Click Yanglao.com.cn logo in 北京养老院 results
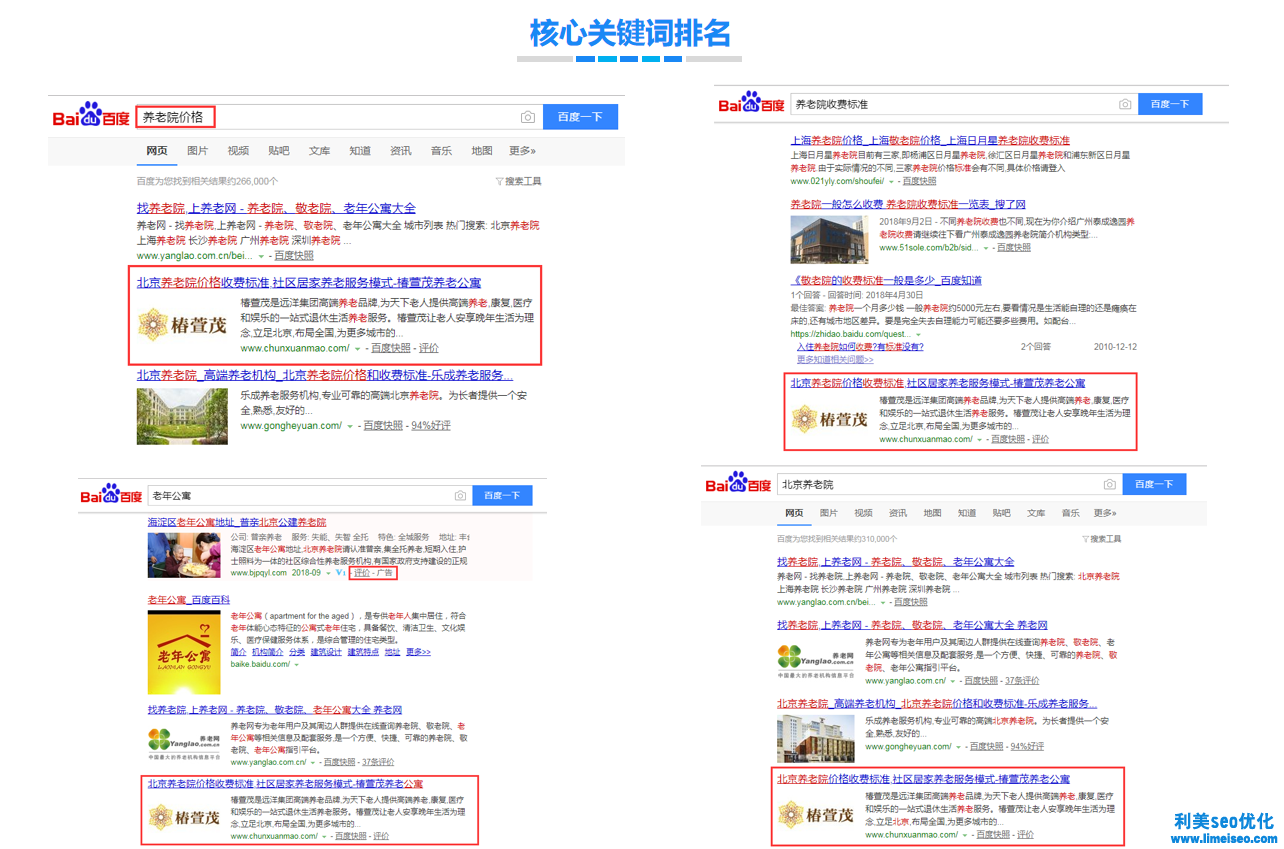Image resolution: width=1284 pixels, height=849 pixels. (x=816, y=661)
